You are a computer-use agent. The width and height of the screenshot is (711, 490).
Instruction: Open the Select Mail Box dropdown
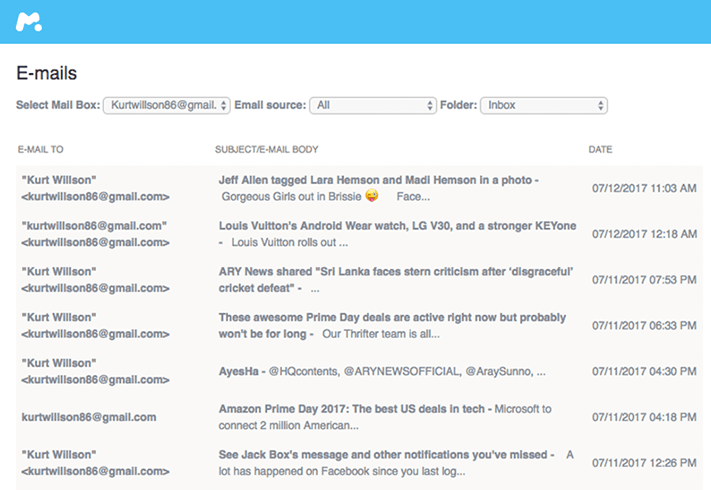point(166,105)
